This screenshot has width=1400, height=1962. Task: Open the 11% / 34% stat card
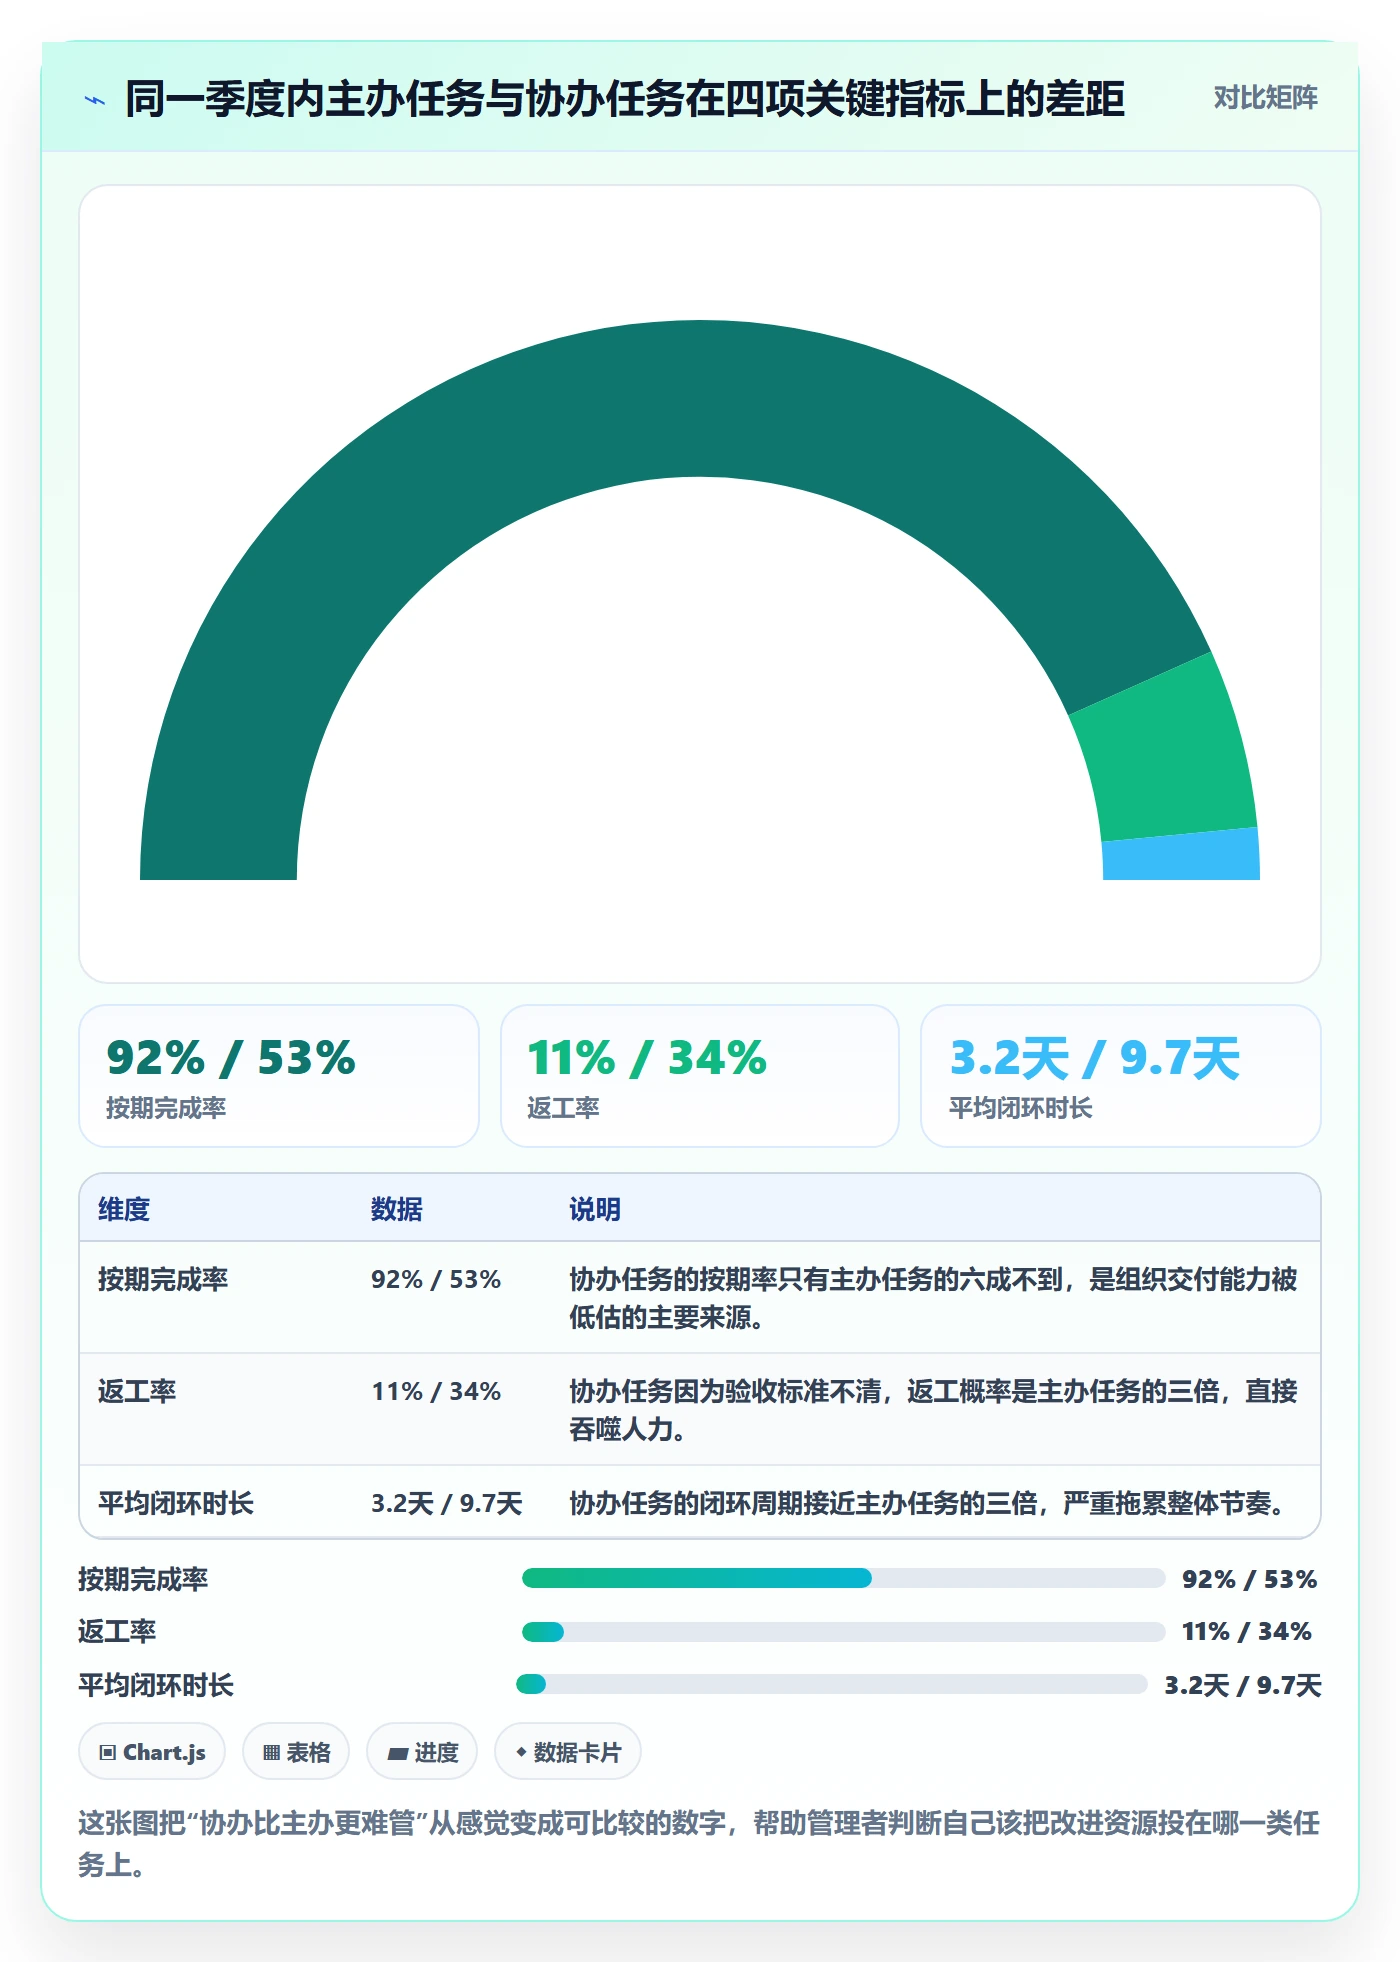[700, 1076]
